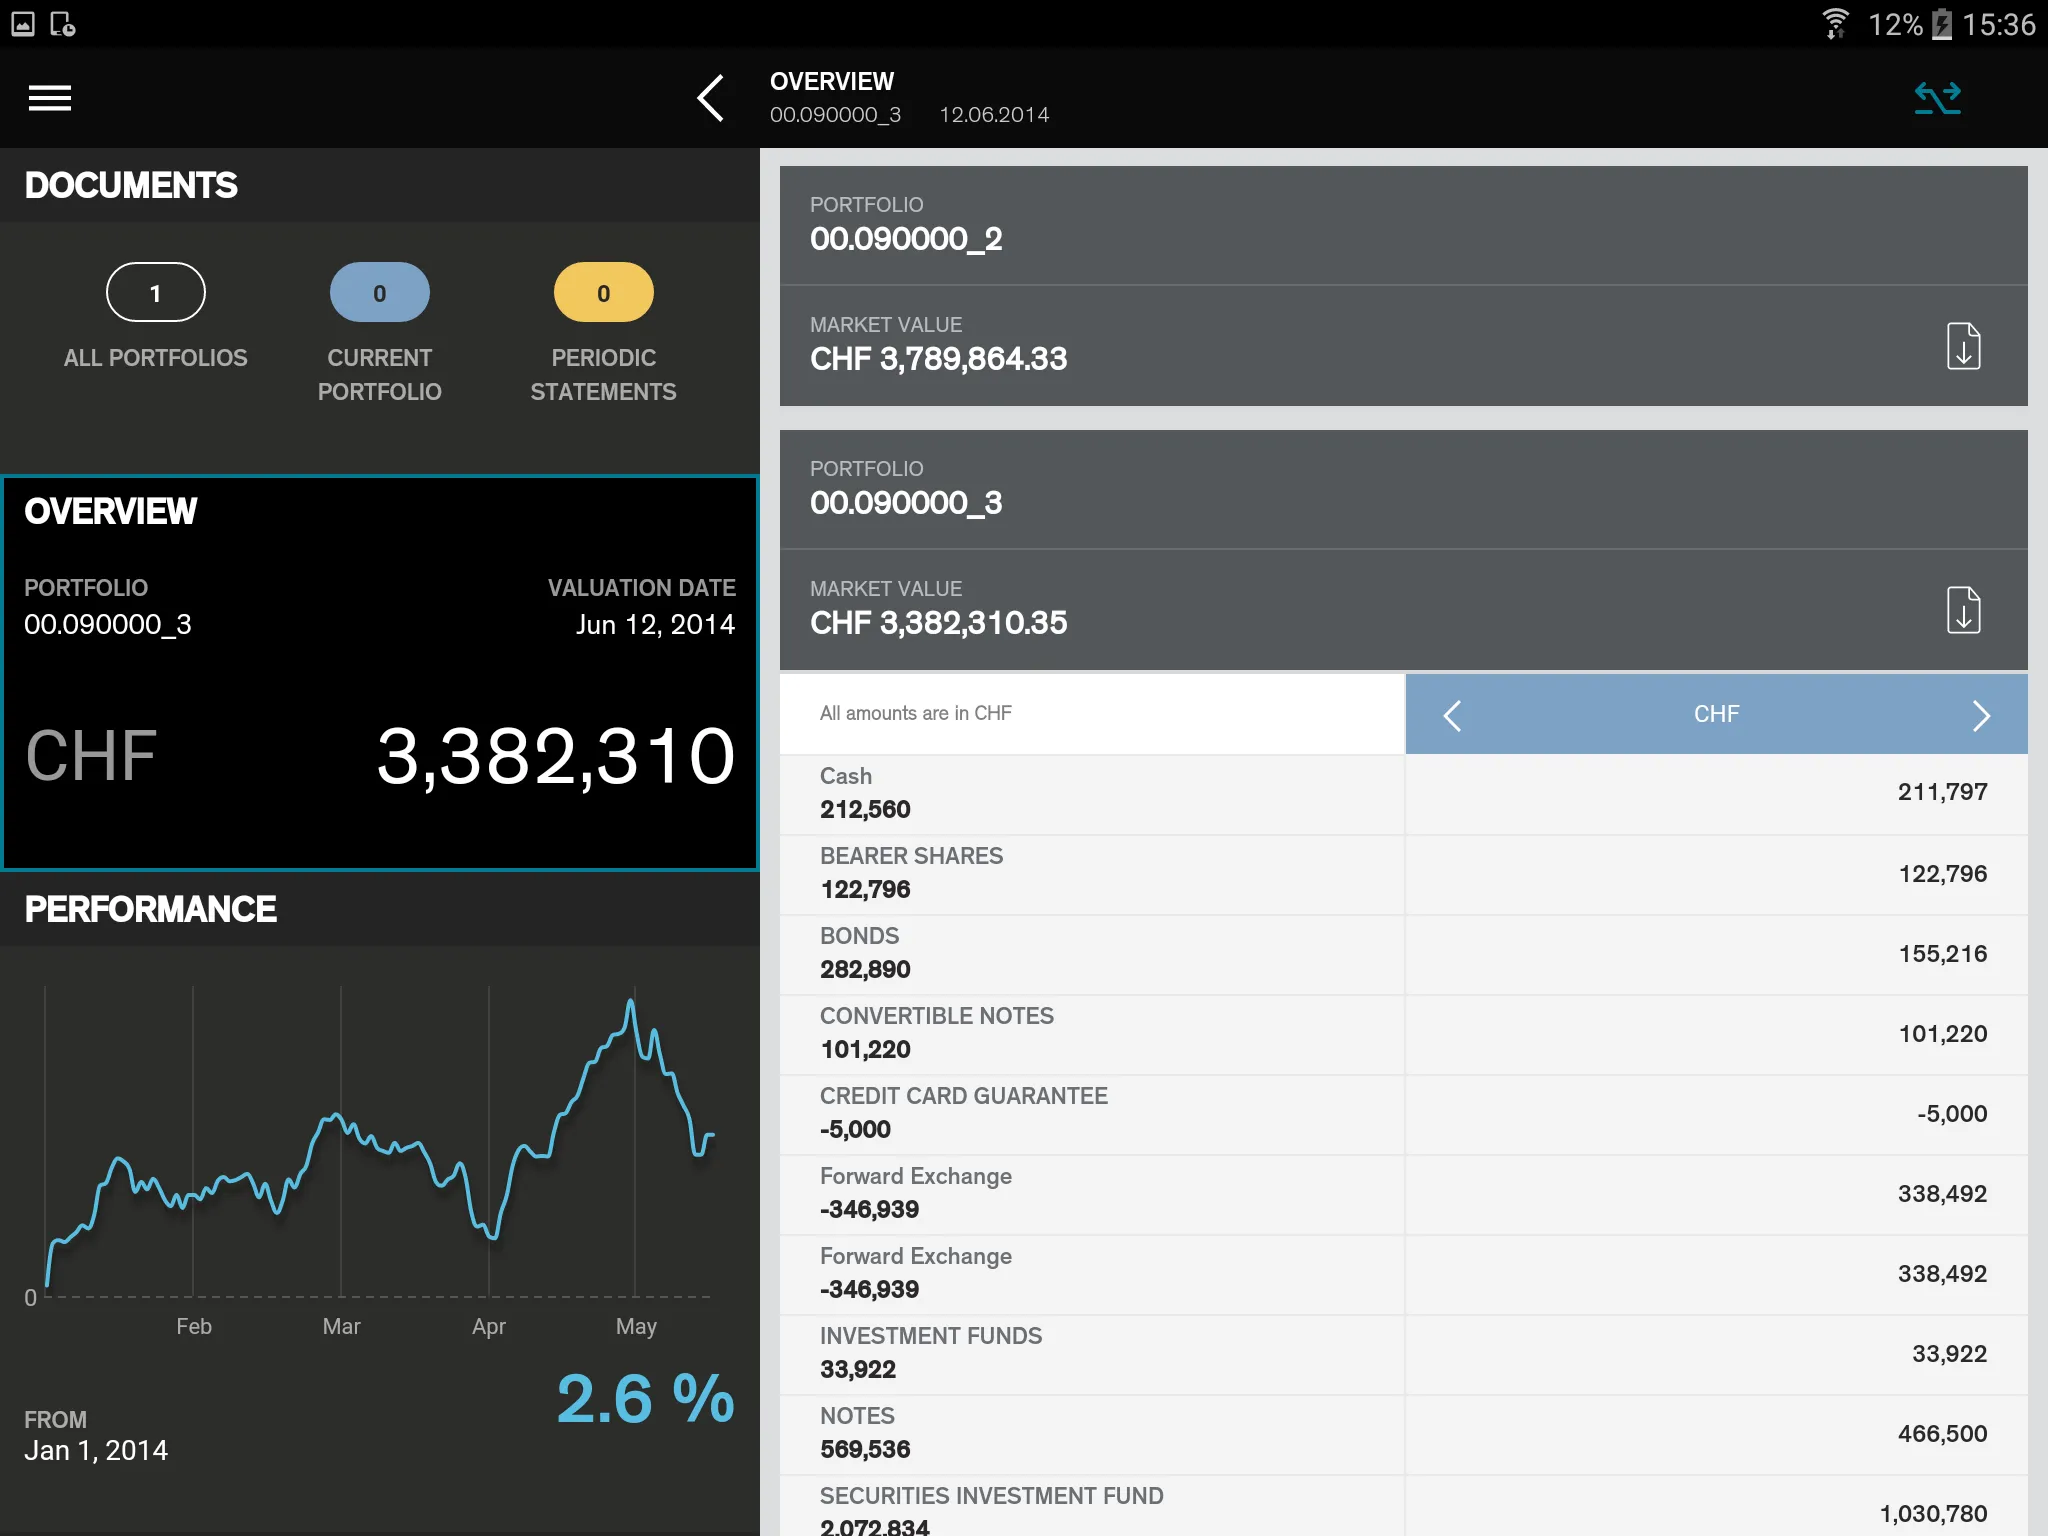The height and width of the screenshot is (1536, 2048).
Task: Tap the swap portfolios arrows icon
Action: click(x=1937, y=98)
